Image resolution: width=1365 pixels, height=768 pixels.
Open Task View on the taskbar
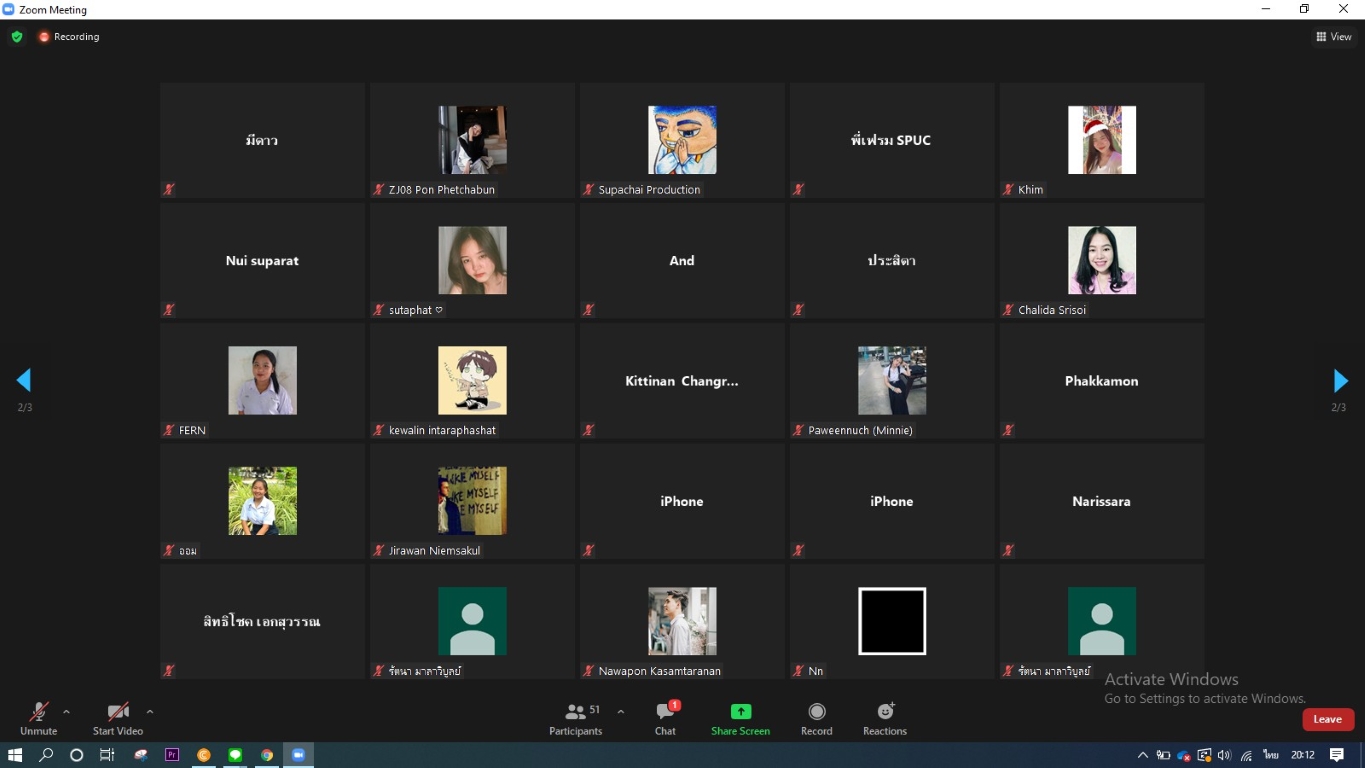tap(107, 755)
